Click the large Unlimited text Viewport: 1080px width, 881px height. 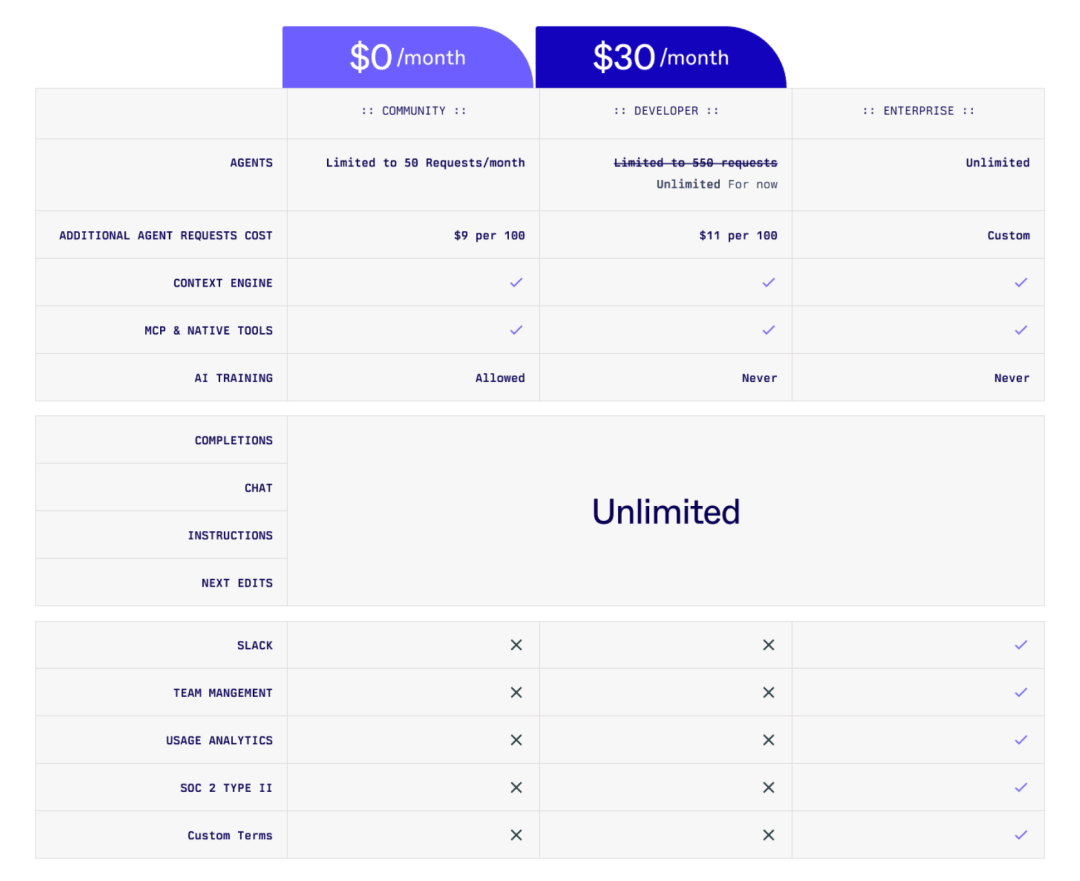pyautogui.click(x=666, y=511)
